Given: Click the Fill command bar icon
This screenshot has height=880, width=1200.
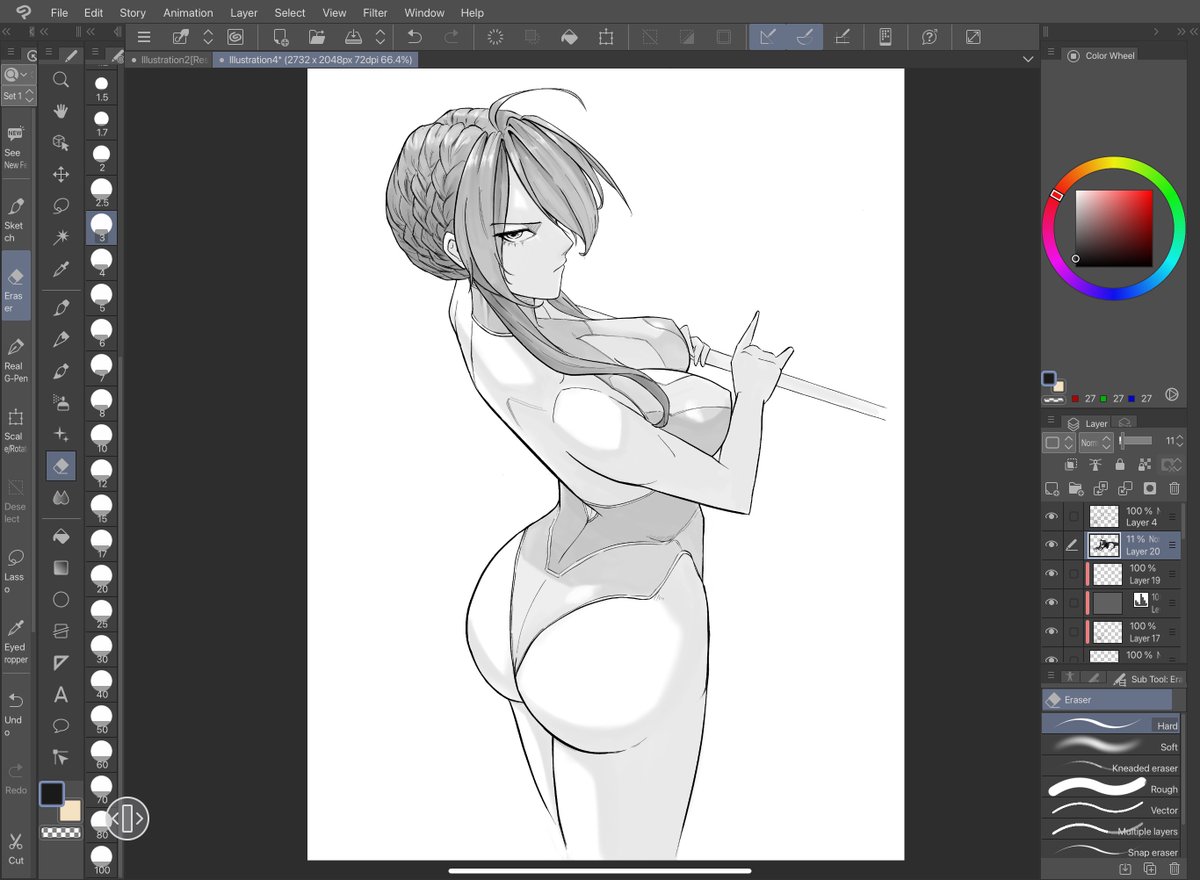Looking at the screenshot, I should (569, 37).
